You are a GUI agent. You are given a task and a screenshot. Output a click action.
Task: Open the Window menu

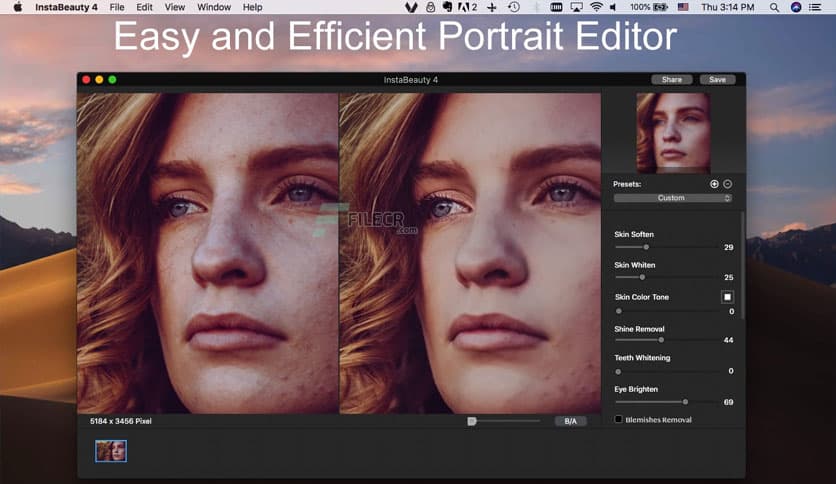tap(214, 7)
